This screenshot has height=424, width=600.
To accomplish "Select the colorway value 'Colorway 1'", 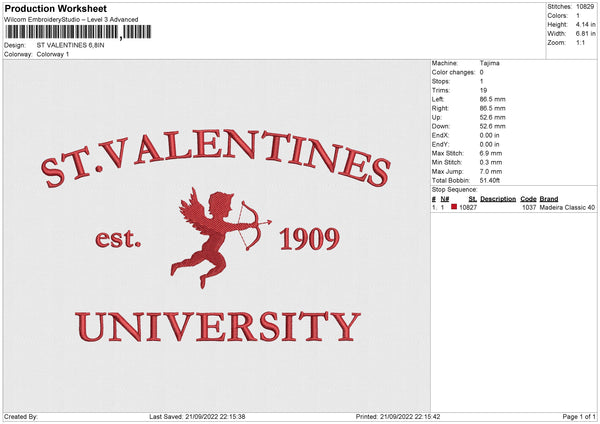I will tap(53, 54).
